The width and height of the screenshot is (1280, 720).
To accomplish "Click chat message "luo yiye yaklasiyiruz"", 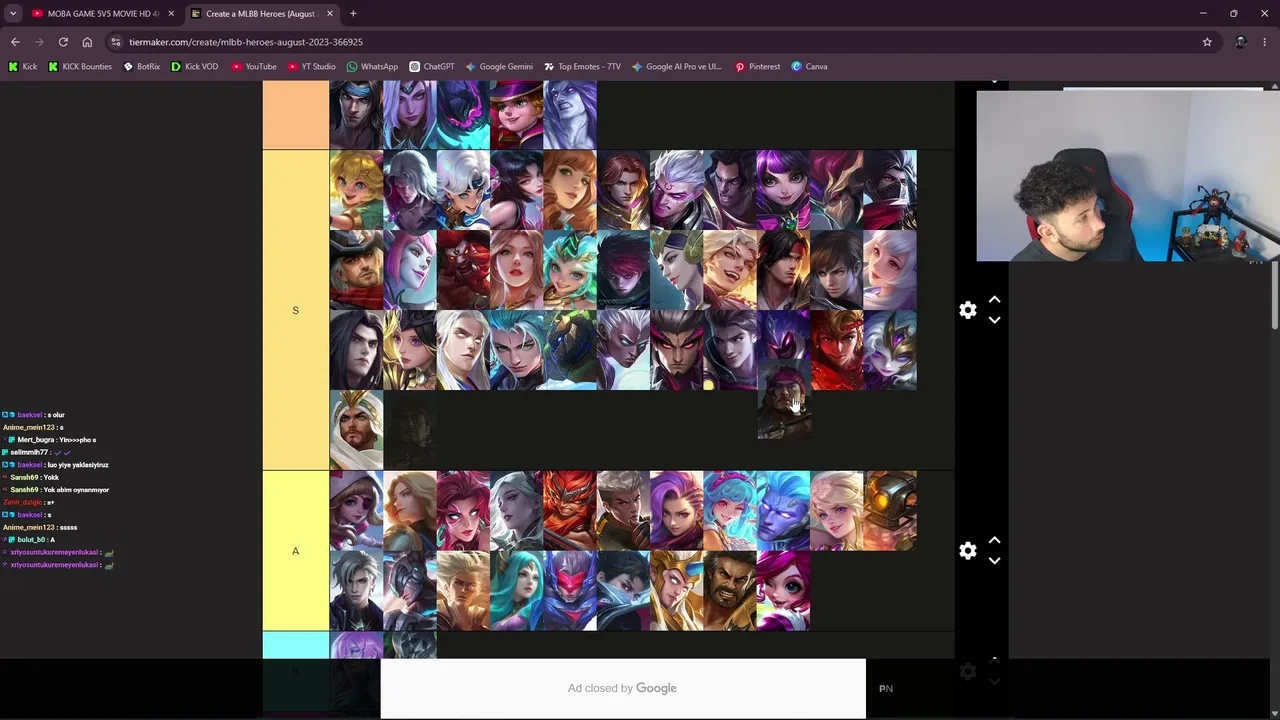I will pyautogui.click(x=78, y=465).
